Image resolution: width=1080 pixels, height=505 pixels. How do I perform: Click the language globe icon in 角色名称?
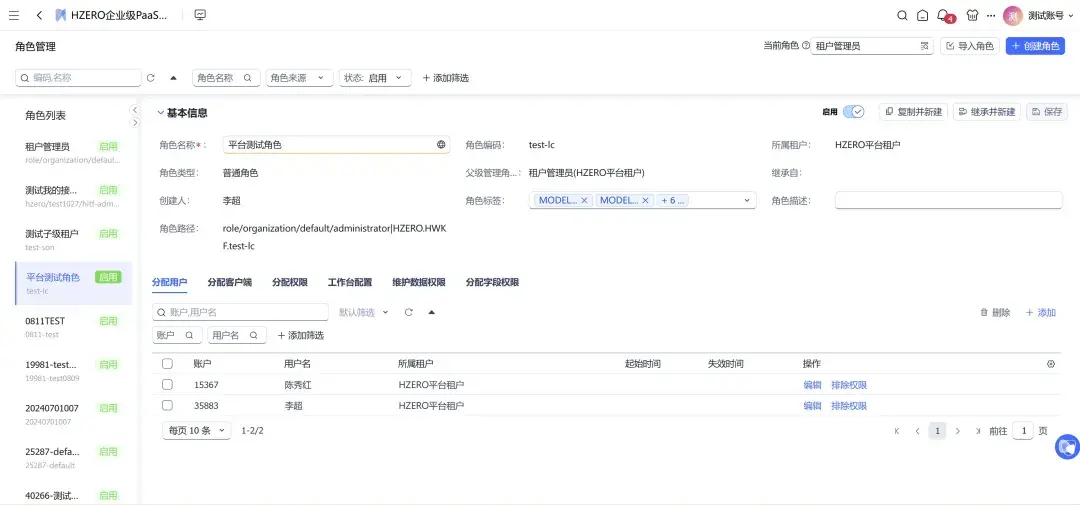441,145
